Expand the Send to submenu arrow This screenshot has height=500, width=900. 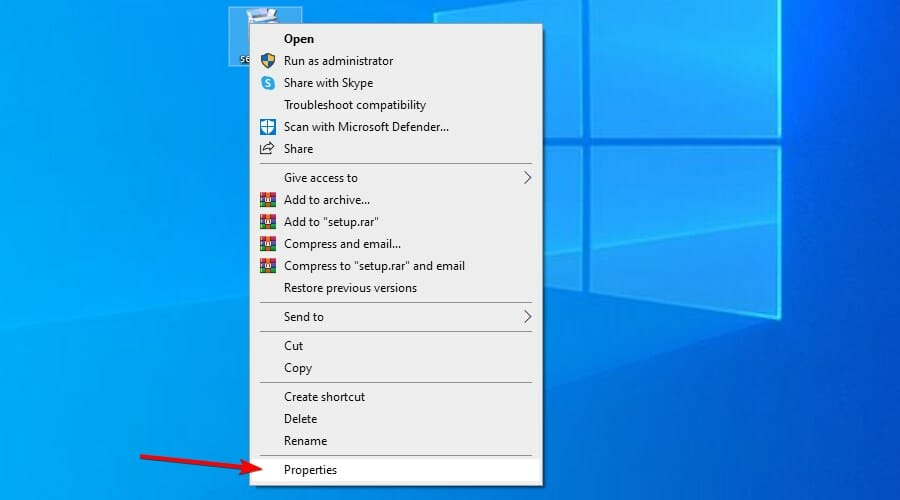[x=527, y=317]
